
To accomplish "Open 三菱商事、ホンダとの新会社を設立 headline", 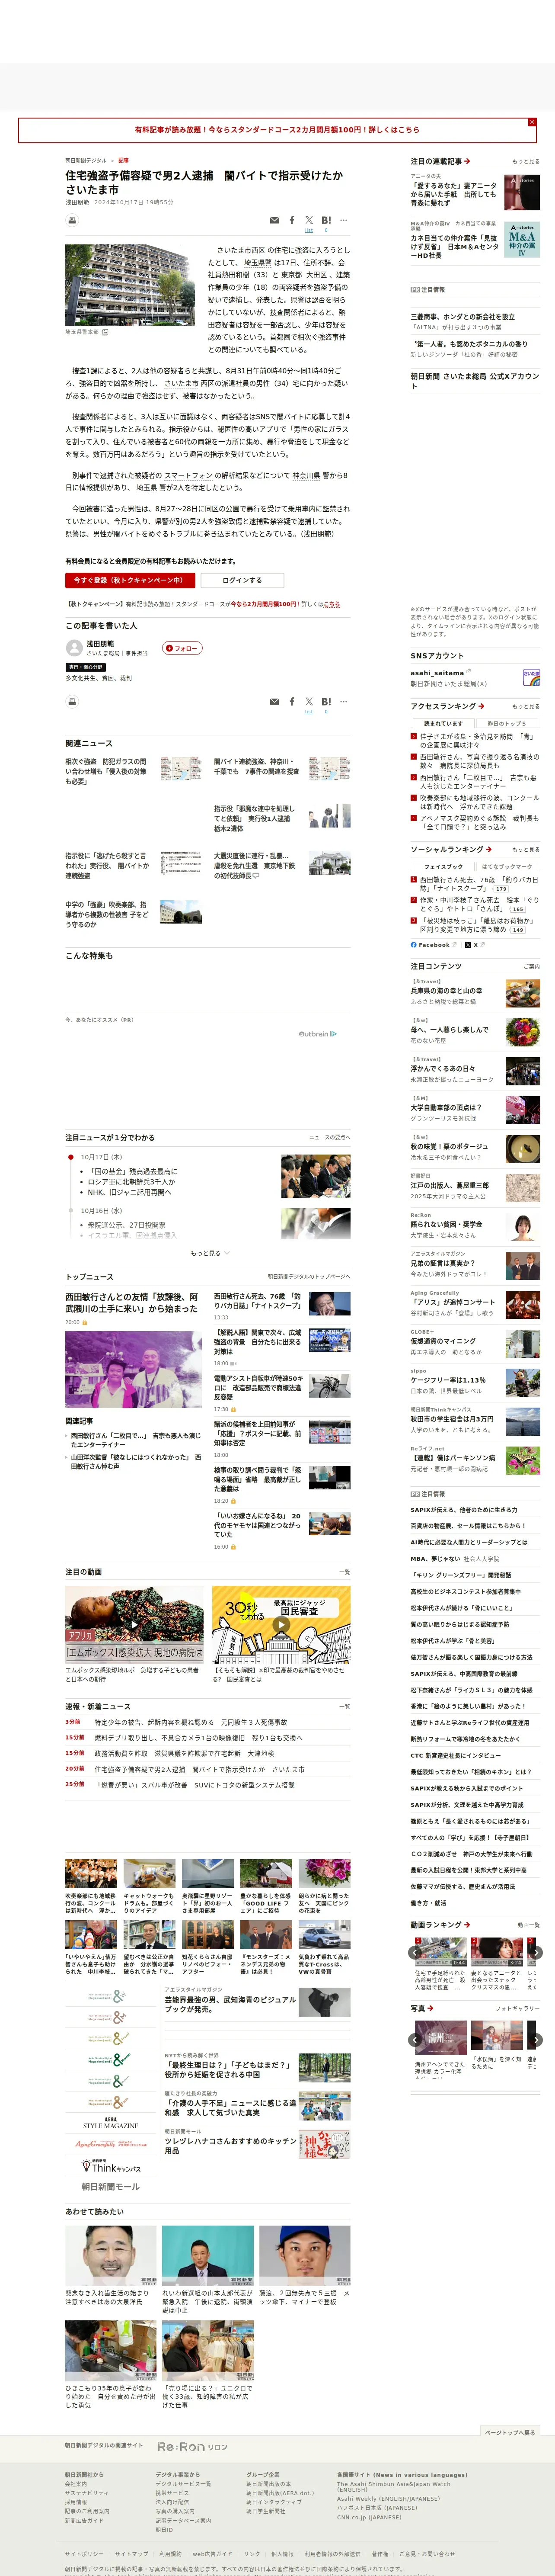I will coord(463,317).
